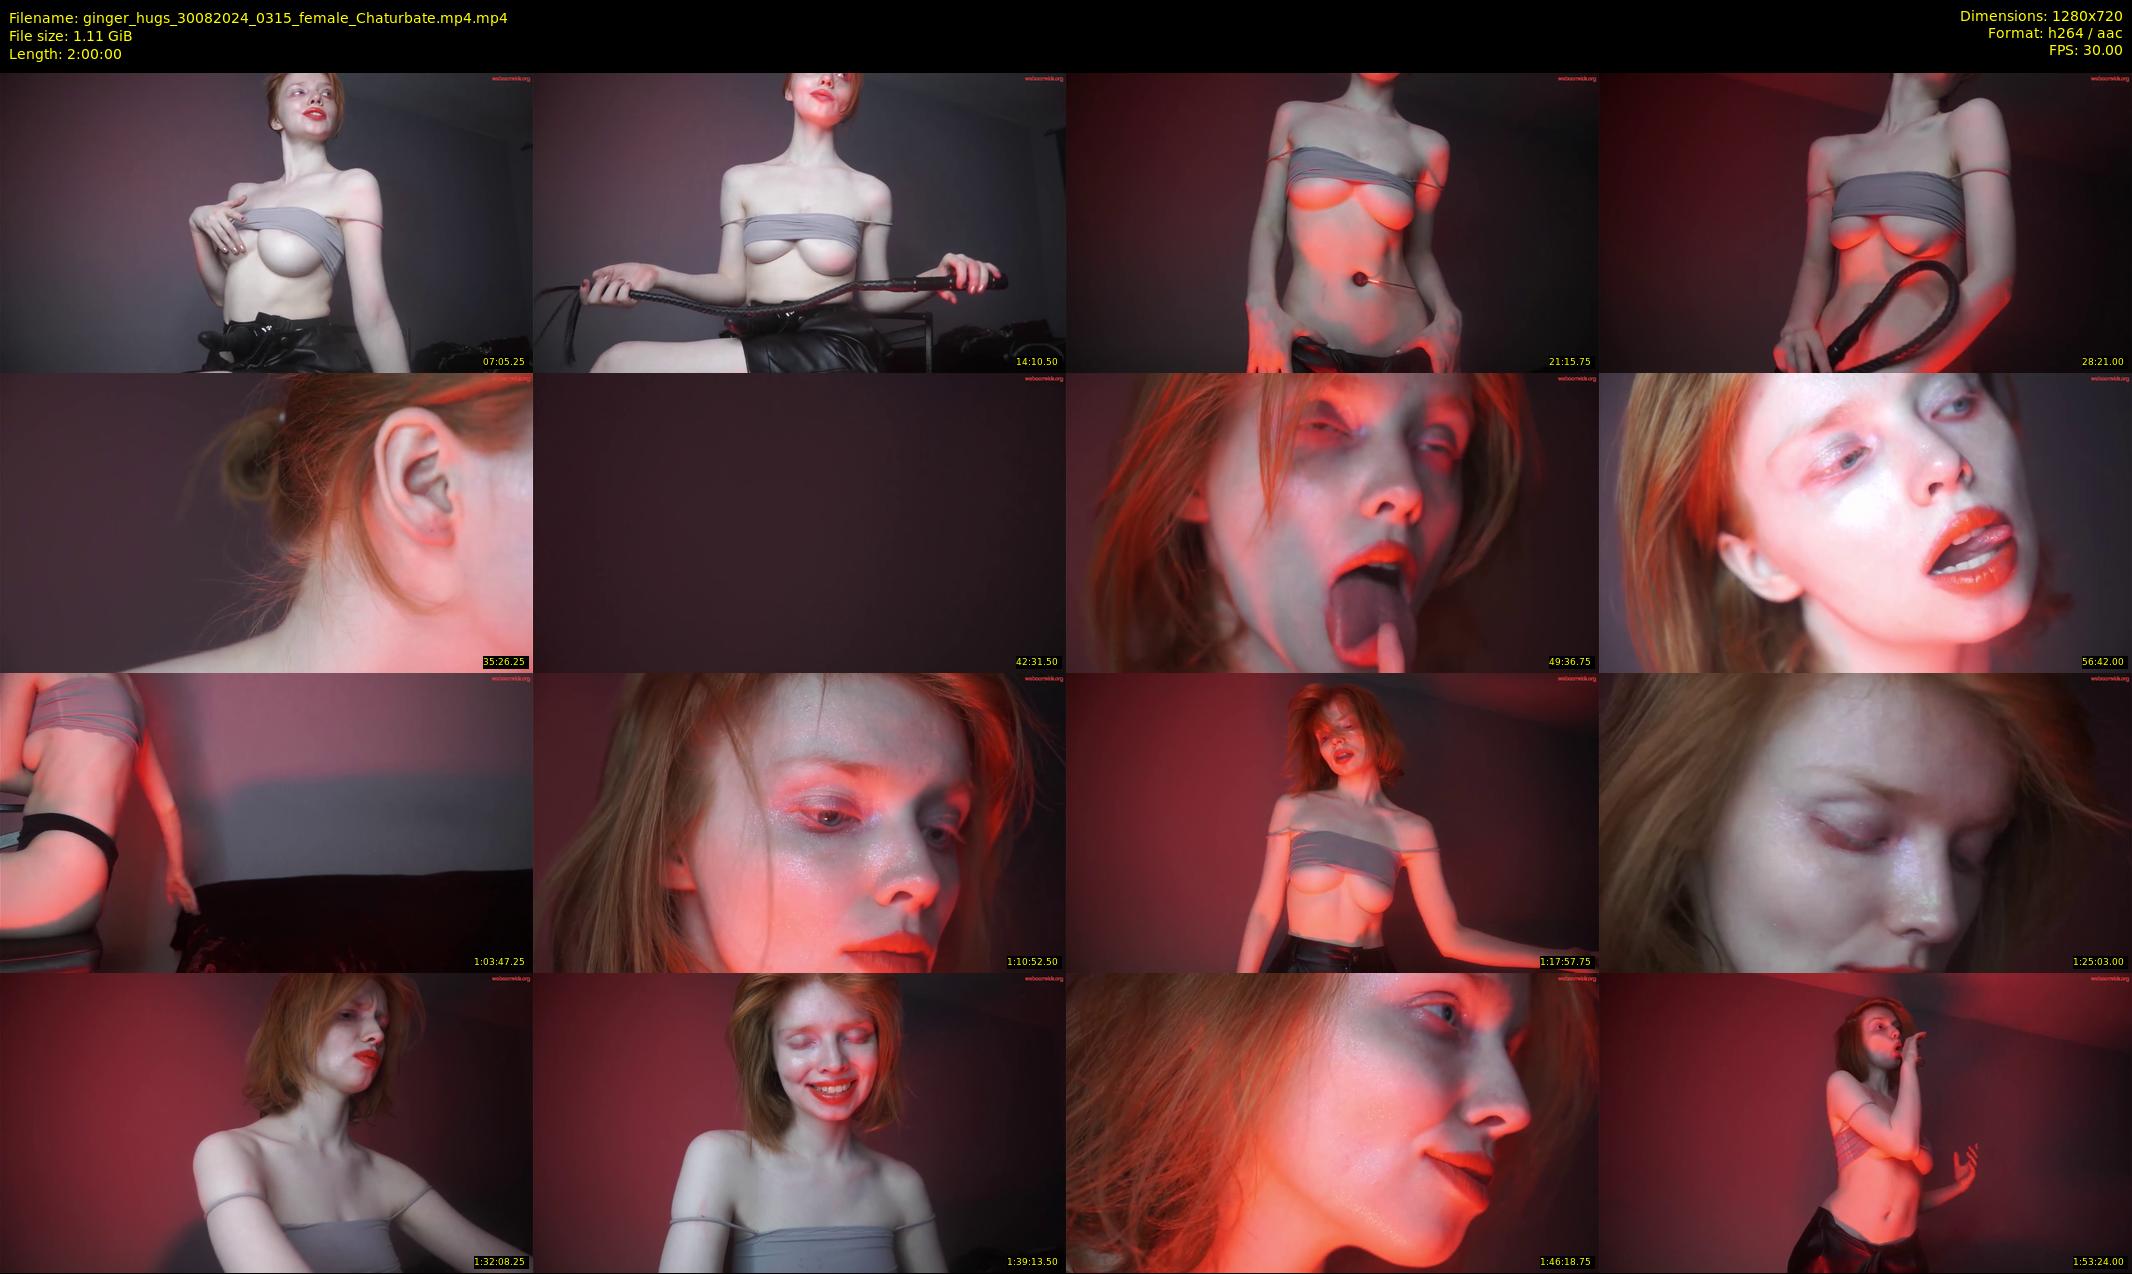Open the face close-up at 1:10:52.50

coord(799,822)
